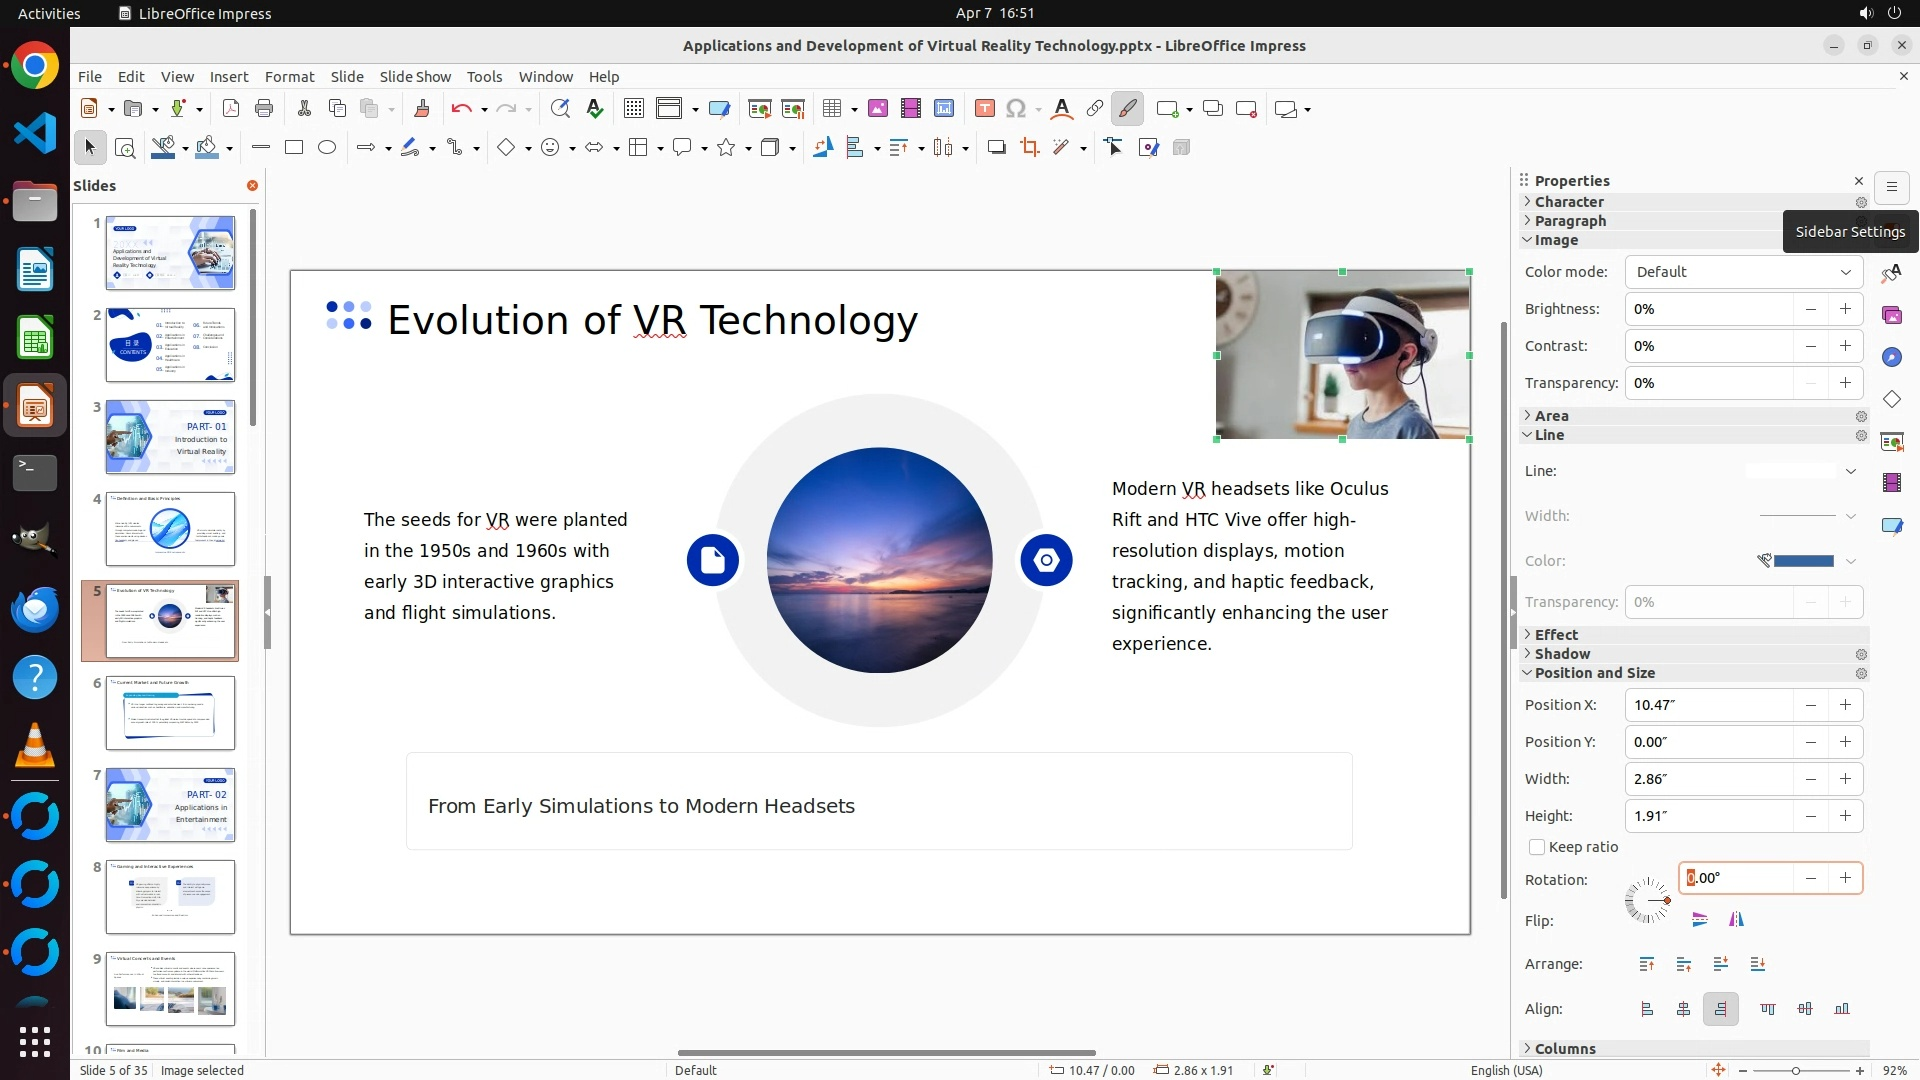Image resolution: width=1920 pixels, height=1080 pixels.
Task: Toggle the Shadow toolbar button
Action: (996, 148)
